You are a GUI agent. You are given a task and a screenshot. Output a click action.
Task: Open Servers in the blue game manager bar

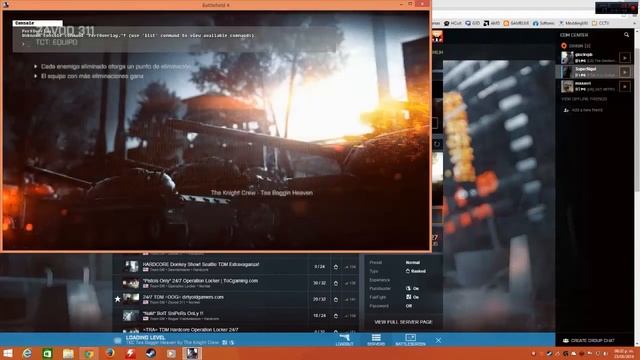pyautogui.click(x=376, y=340)
